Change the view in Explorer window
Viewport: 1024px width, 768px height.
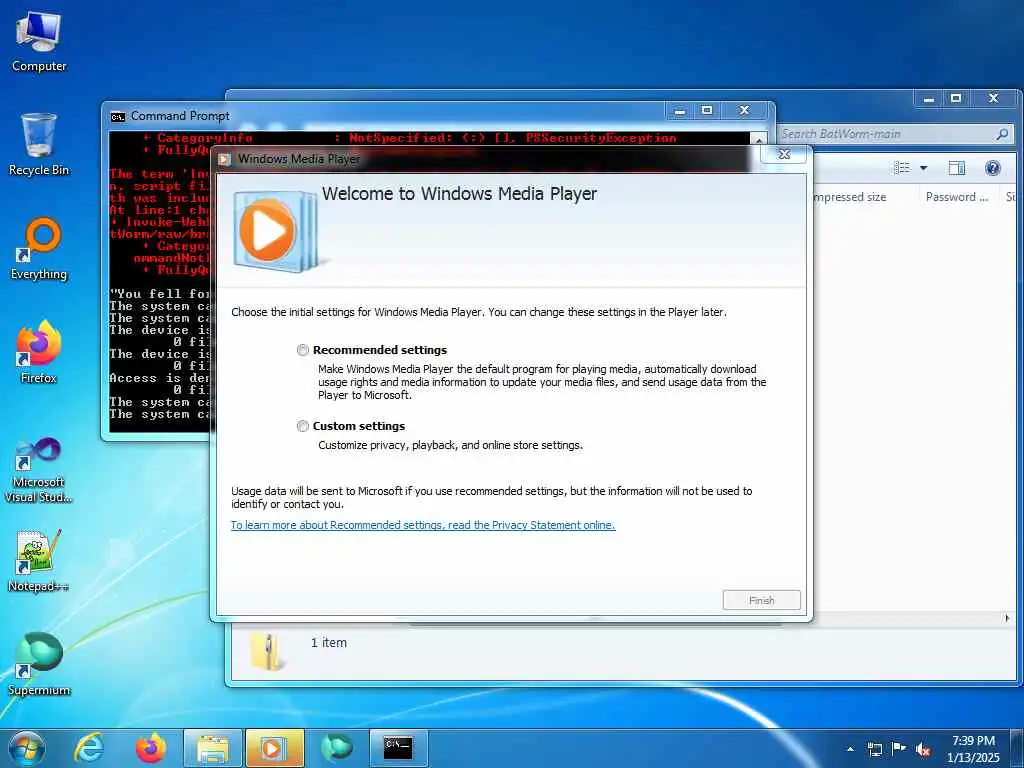(x=902, y=168)
